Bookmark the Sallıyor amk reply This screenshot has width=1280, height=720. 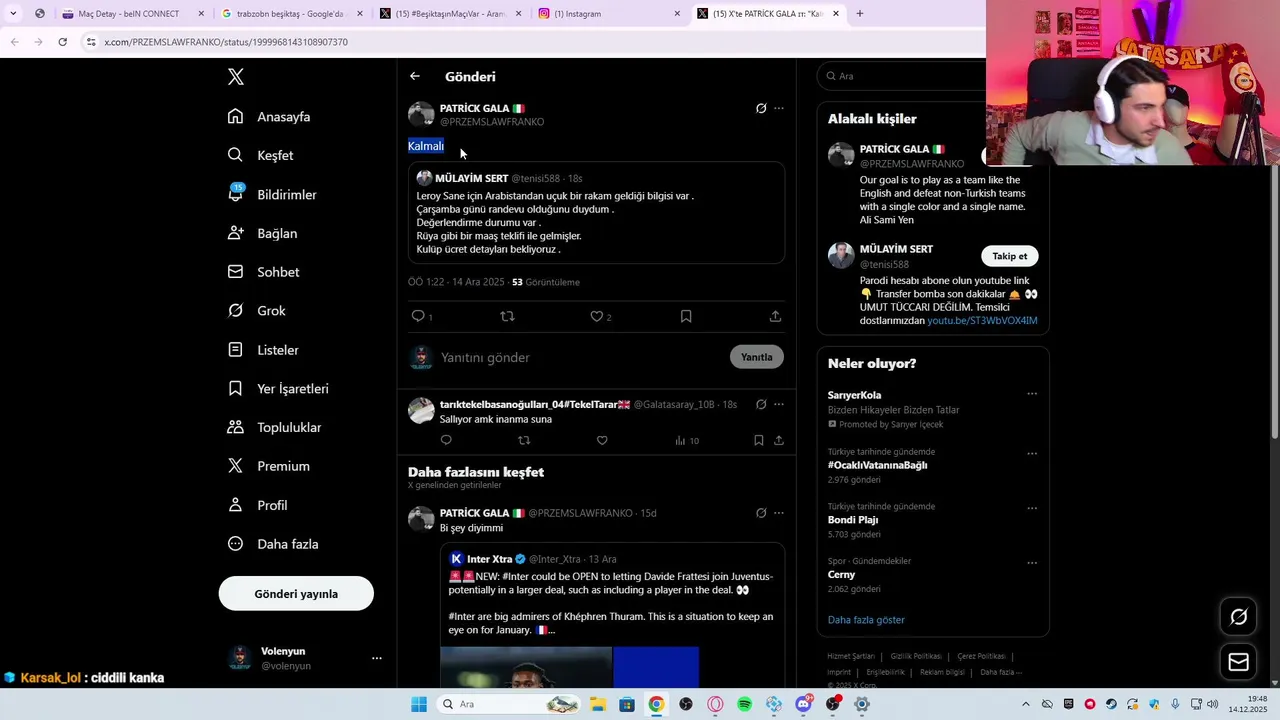tap(759, 440)
